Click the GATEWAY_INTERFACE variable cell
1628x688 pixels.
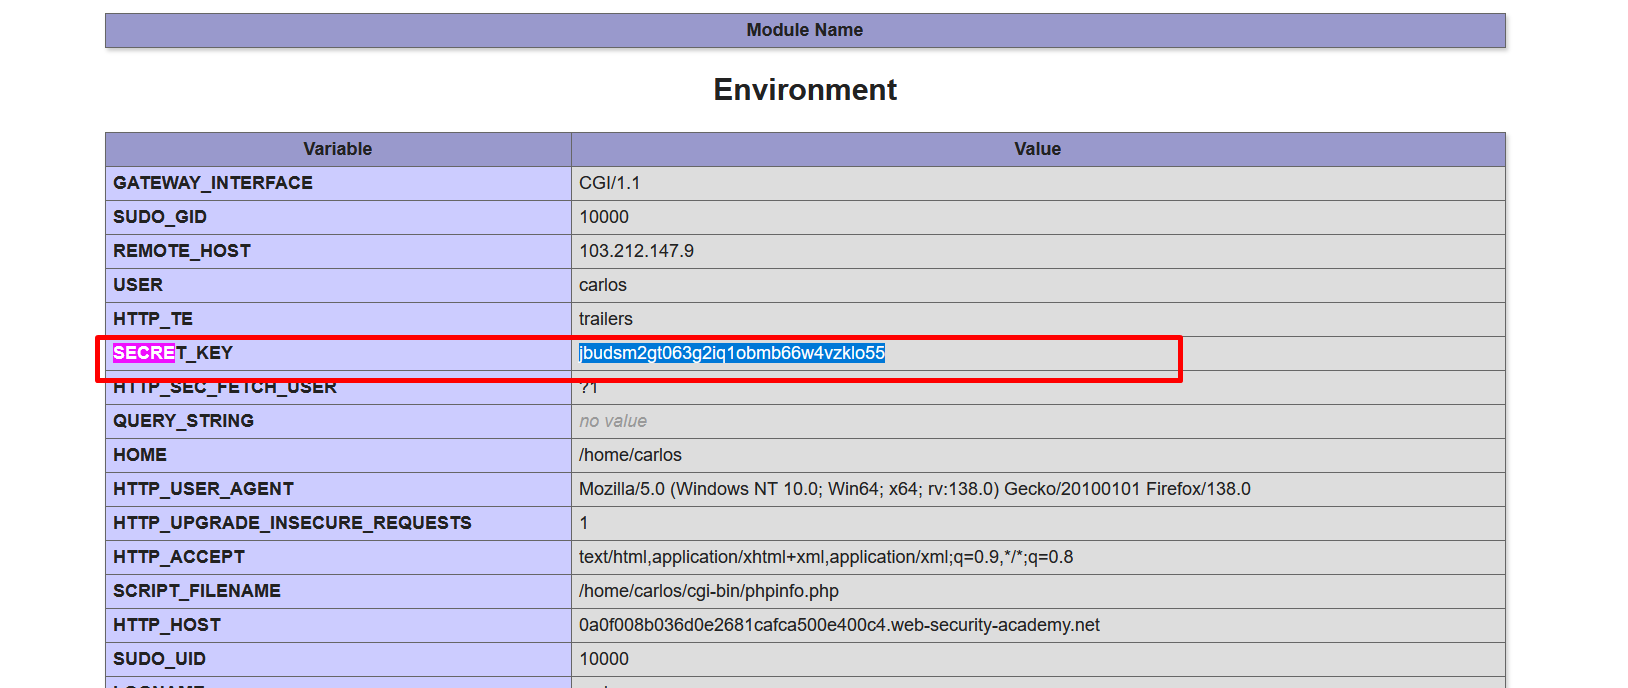coord(213,183)
